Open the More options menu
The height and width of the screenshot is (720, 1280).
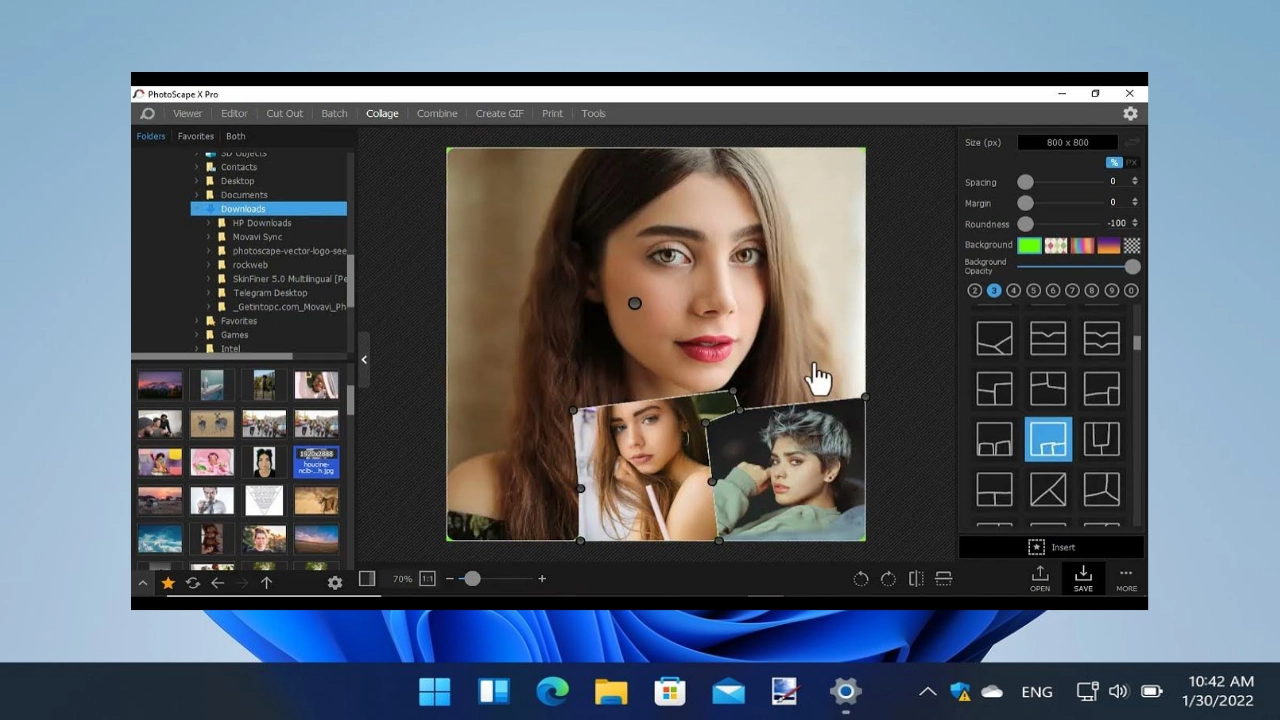point(1126,578)
